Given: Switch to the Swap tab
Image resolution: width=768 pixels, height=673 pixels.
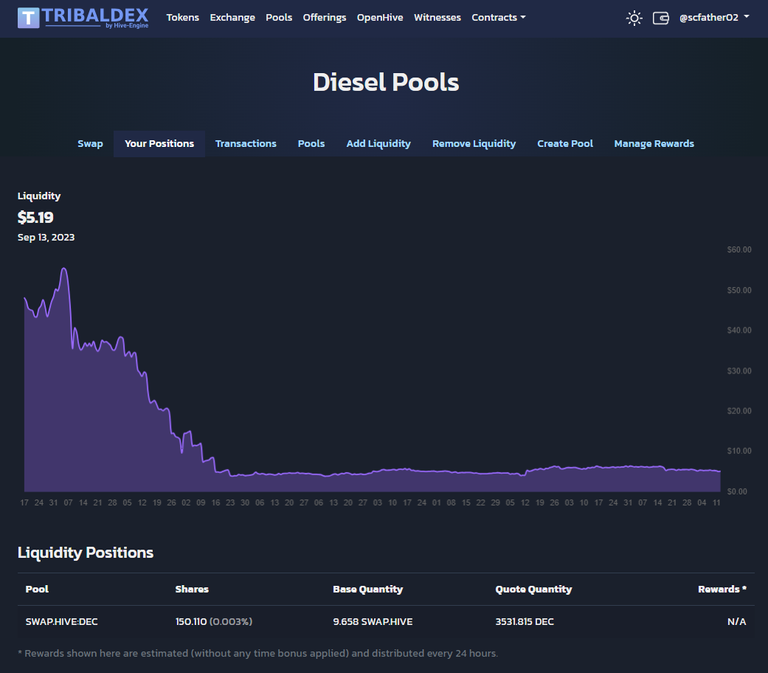Looking at the screenshot, I should (90, 144).
